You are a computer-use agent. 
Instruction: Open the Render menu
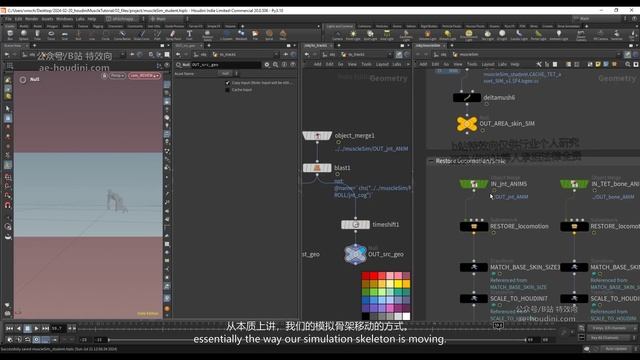pyautogui.click(x=31, y=19)
